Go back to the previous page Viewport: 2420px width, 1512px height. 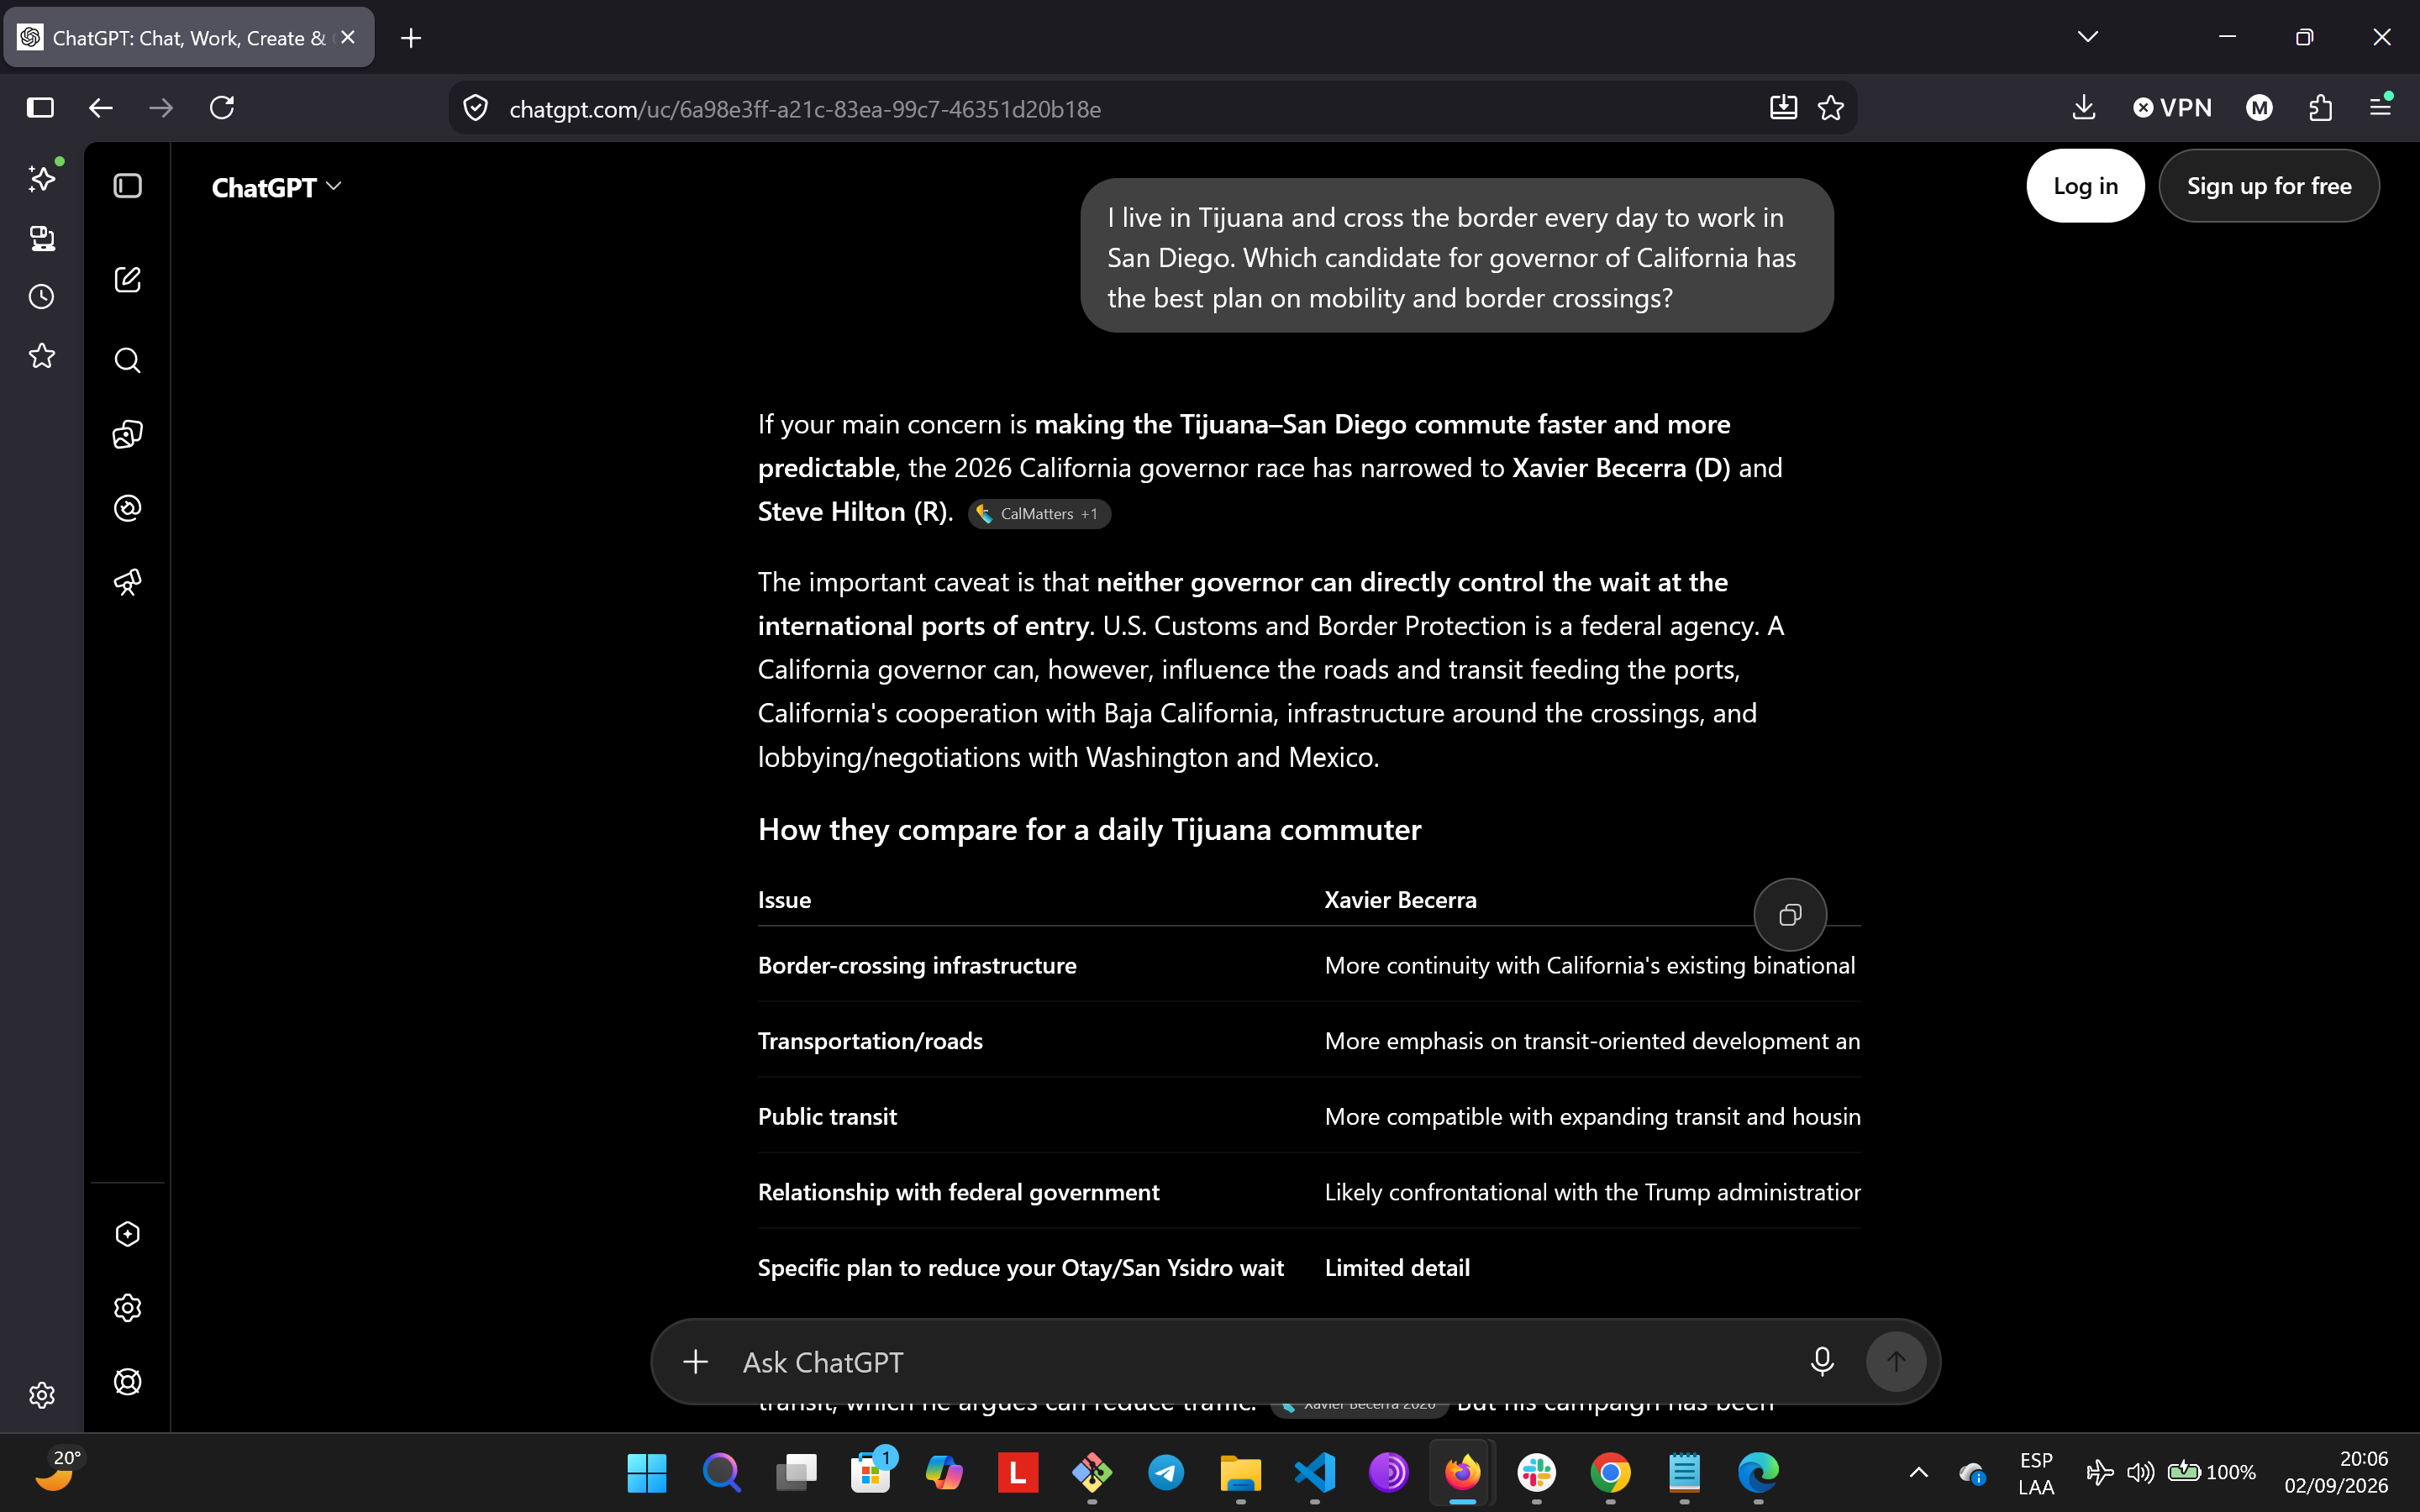(x=101, y=108)
